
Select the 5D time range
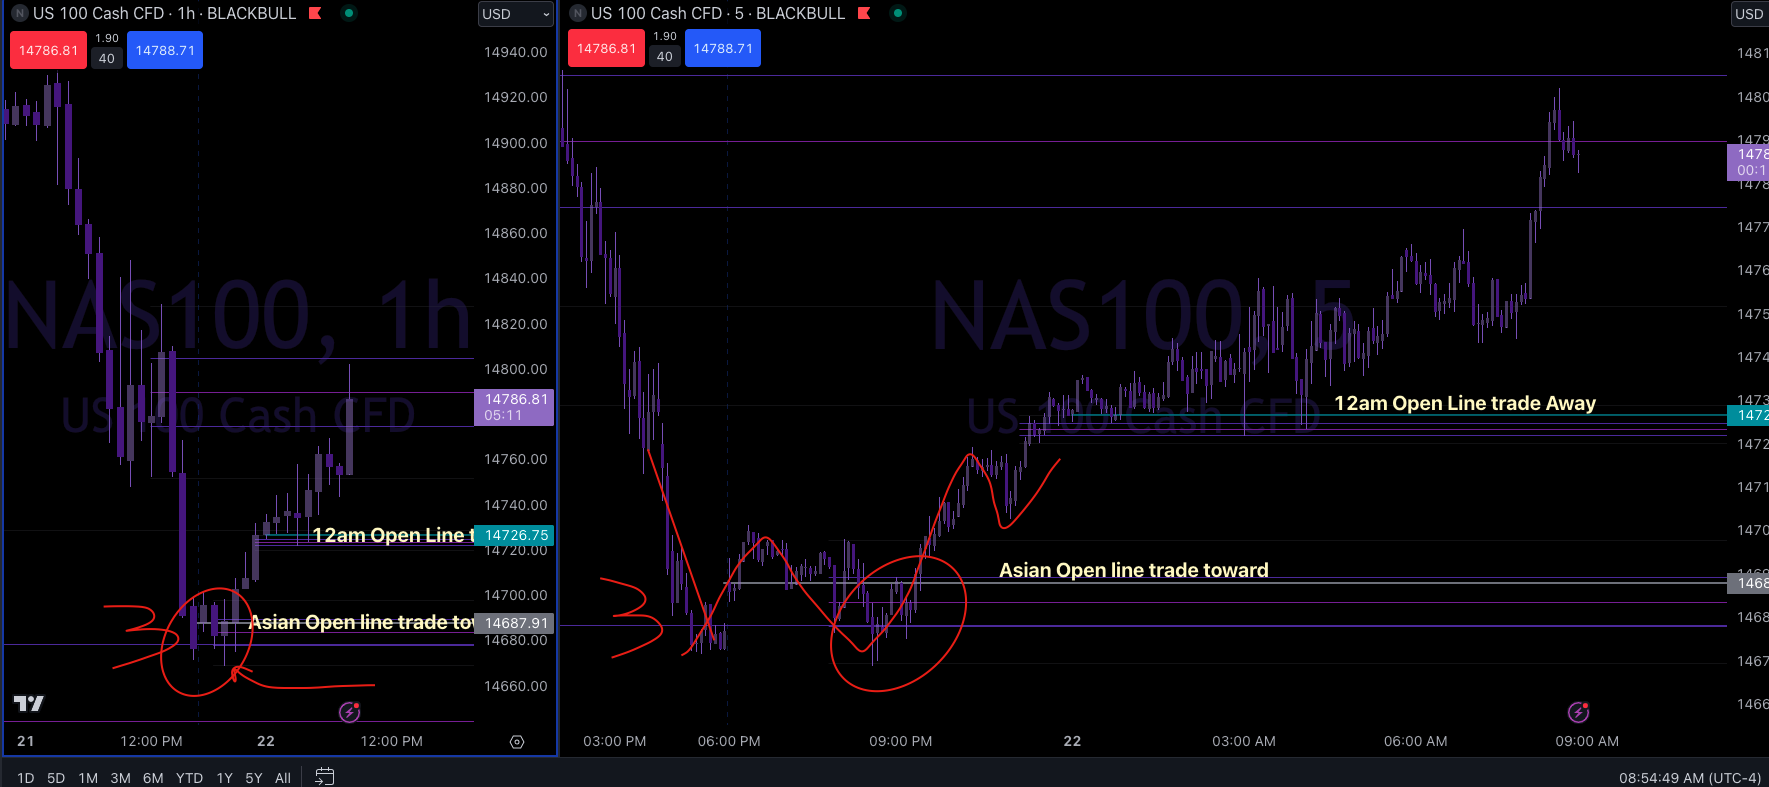[x=56, y=778]
